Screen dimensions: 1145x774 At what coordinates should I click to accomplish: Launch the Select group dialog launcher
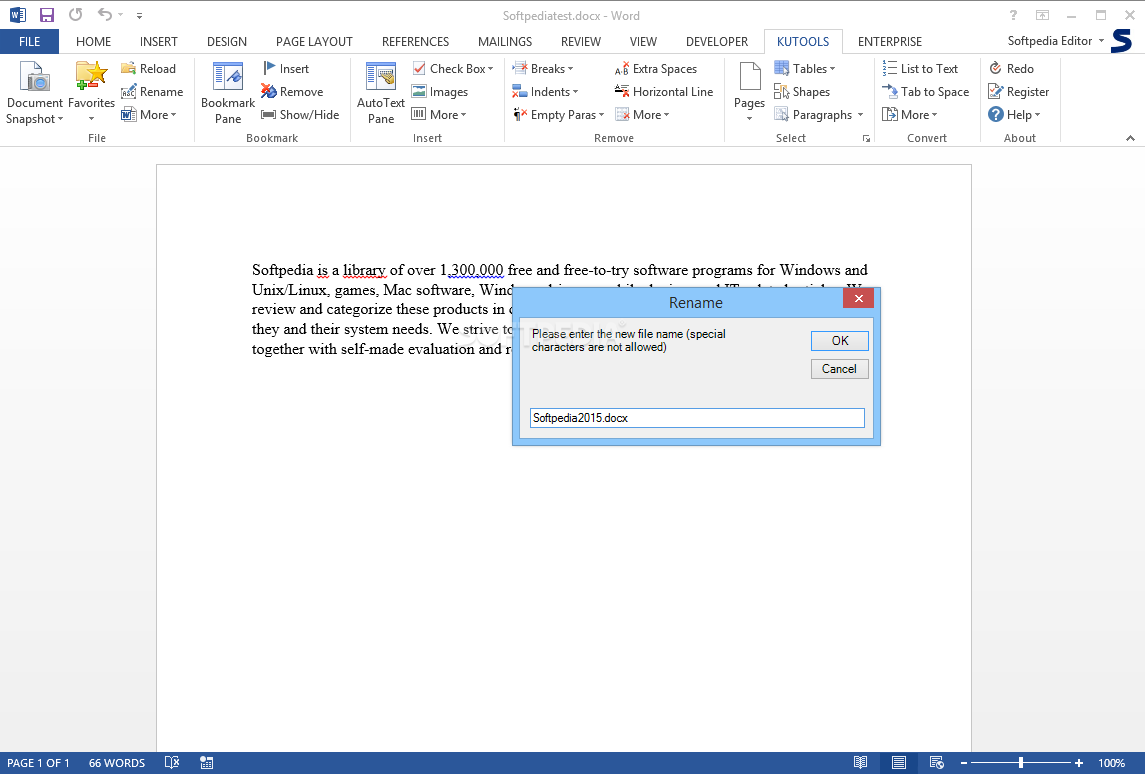[x=866, y=138]
